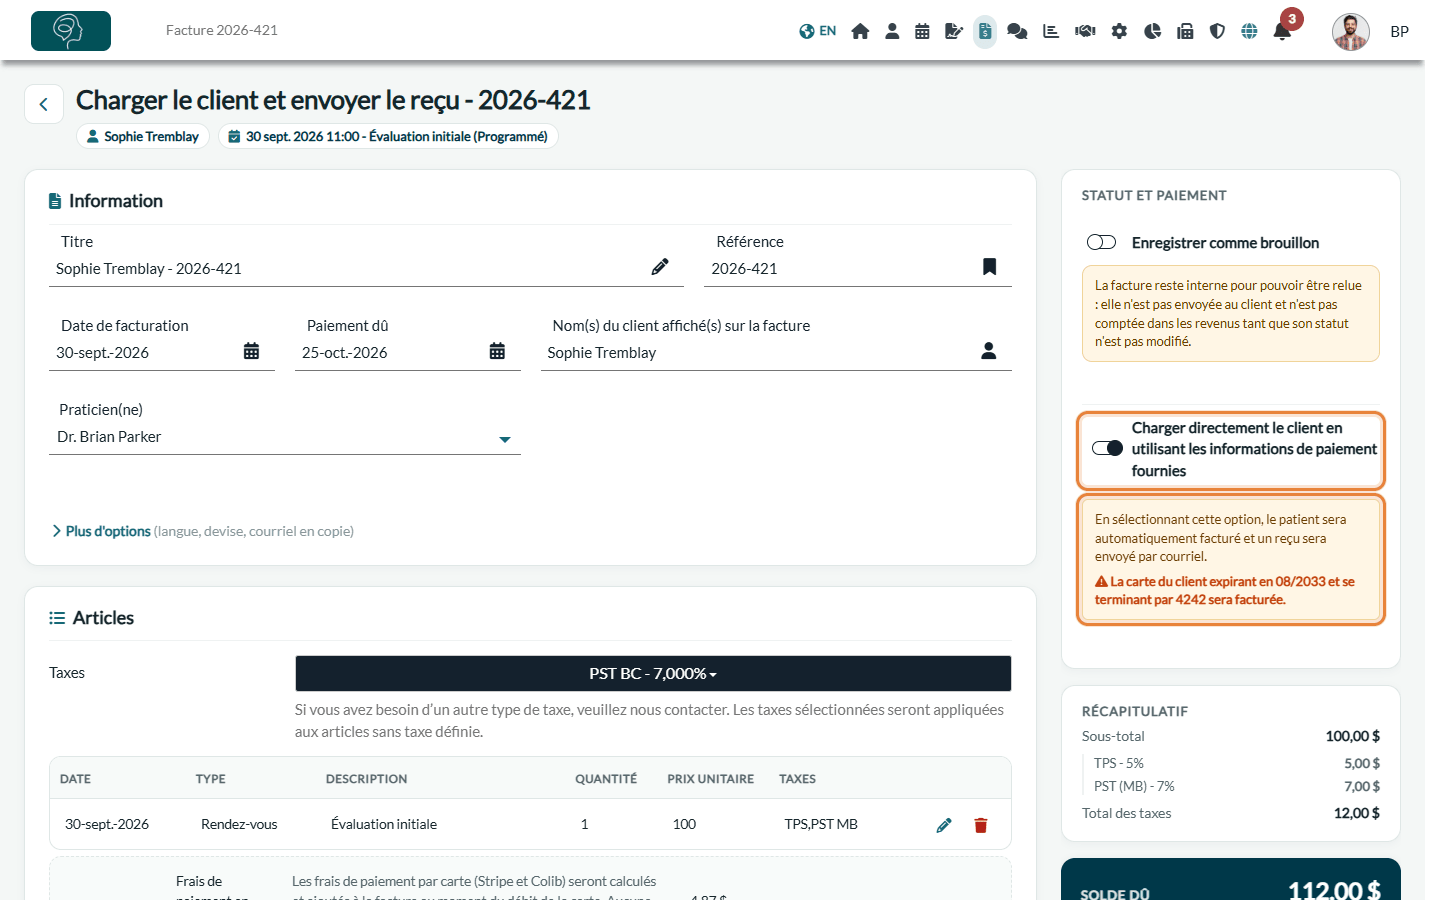The width and height of the screenshot is (1440, 900).
Task: Open the settings gear icon
Action: click(x=1119, y=31)
